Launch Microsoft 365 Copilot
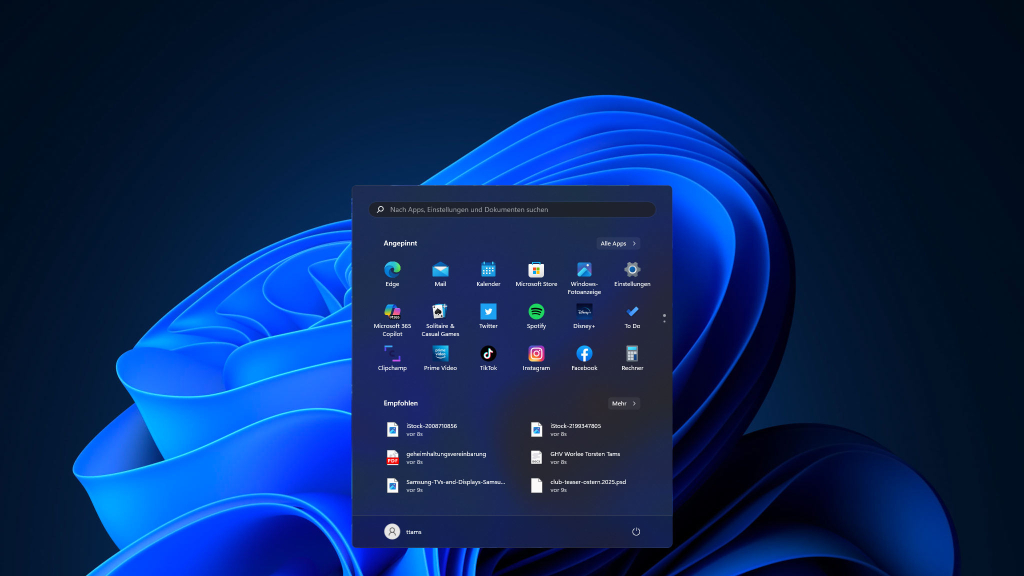 pyautogui.click(x=392, y=320)
